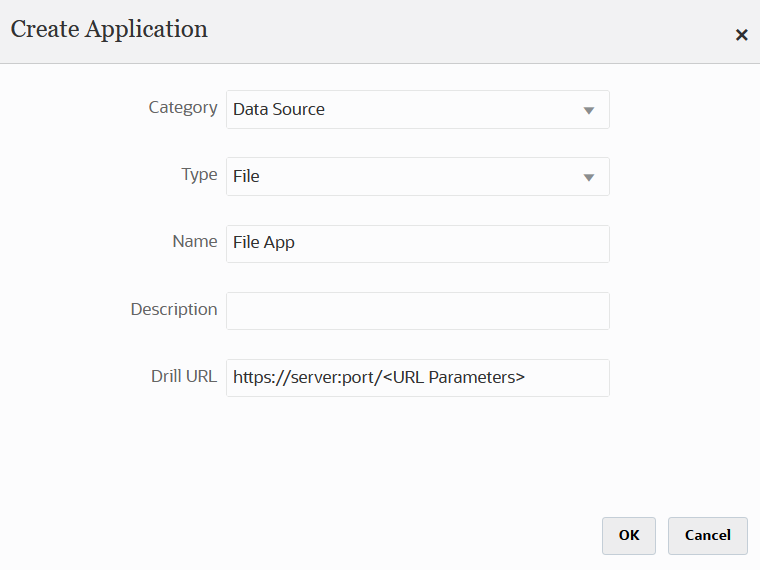
Task: Click the Name field label
Action: pyautogui.click(x=194, y=242)
